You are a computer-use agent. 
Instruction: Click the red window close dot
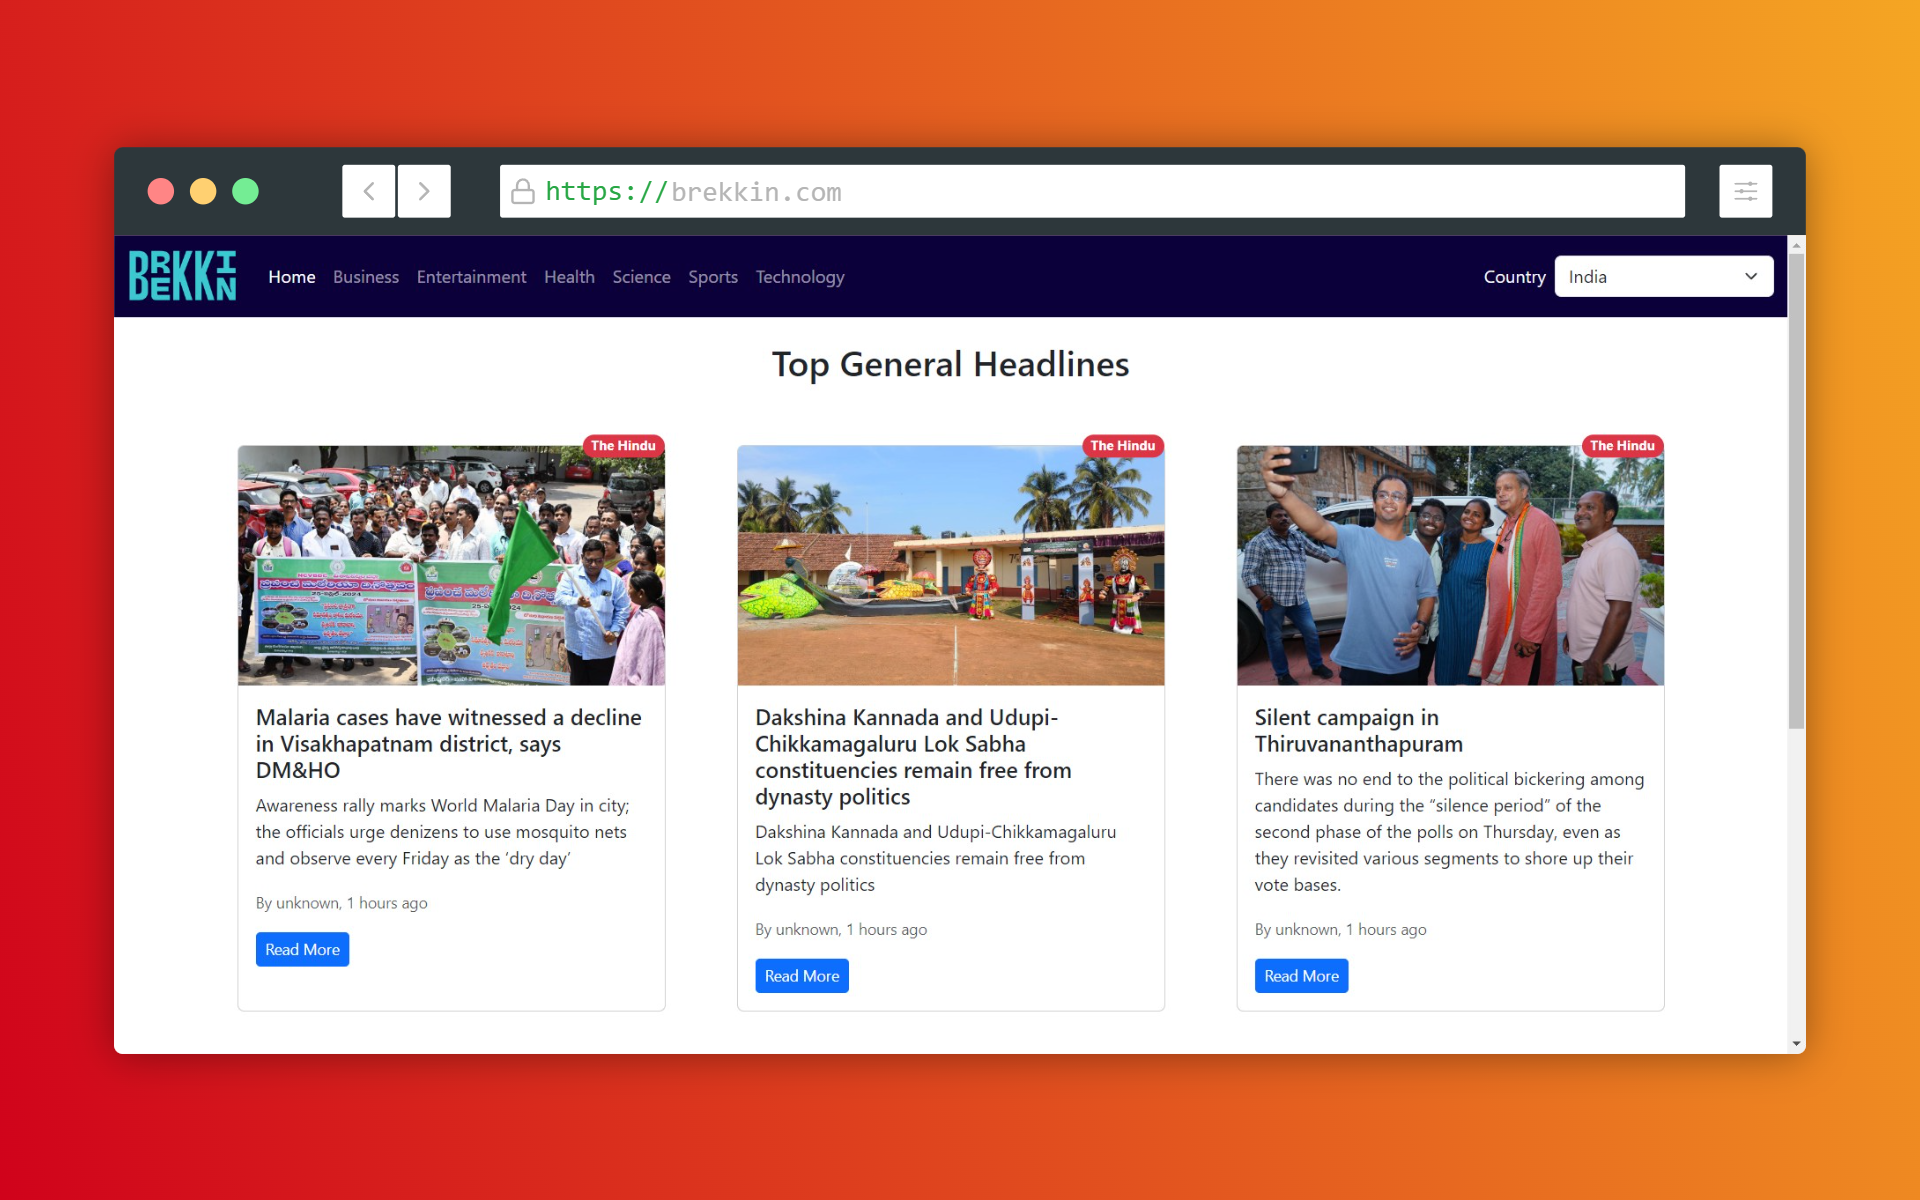[x=161, y=191]
